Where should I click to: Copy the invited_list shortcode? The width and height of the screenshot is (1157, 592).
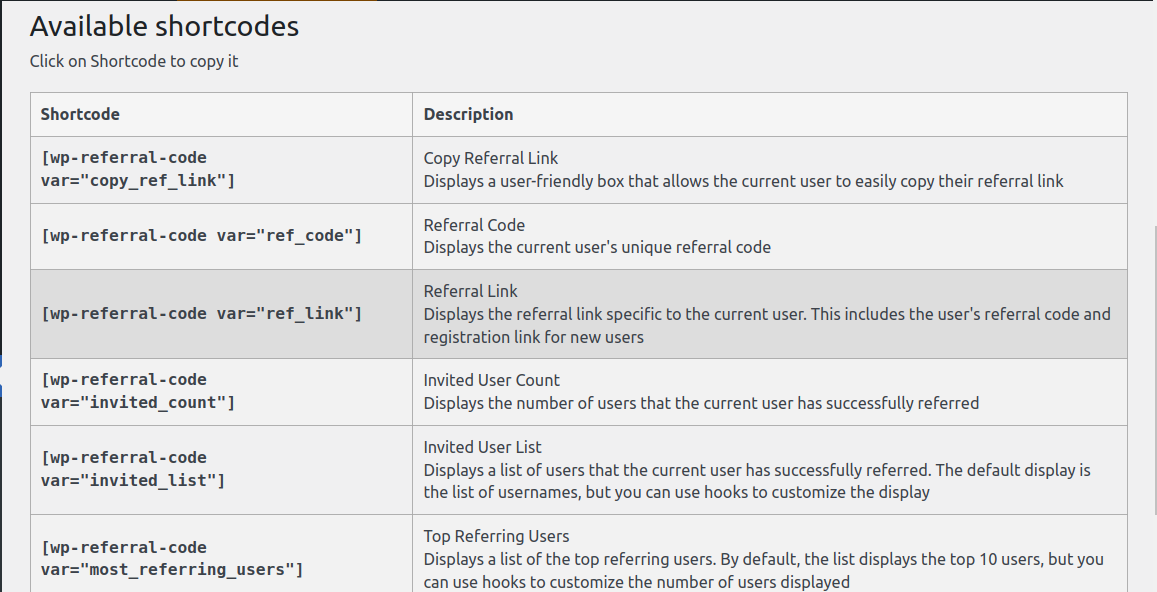pyautogui.click(x=133, y=469)
